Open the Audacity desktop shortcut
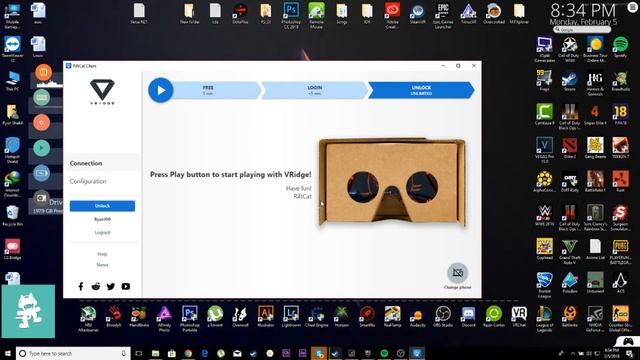This screenshot has height=360, width=640. coord(418,317)
